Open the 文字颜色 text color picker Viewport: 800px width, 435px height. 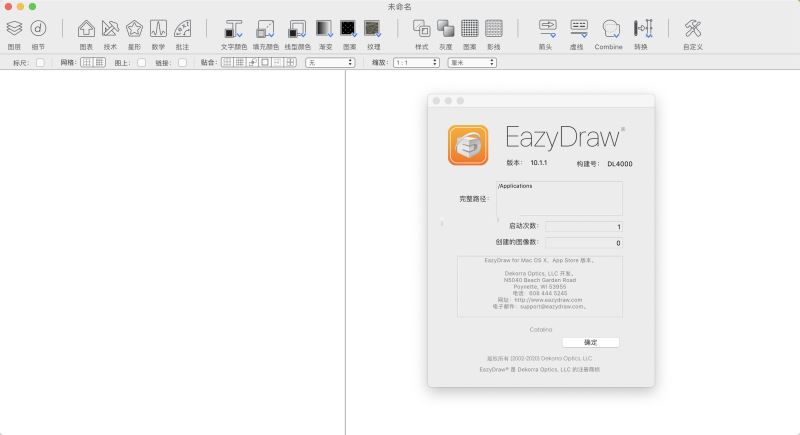[x=234, y=29]
